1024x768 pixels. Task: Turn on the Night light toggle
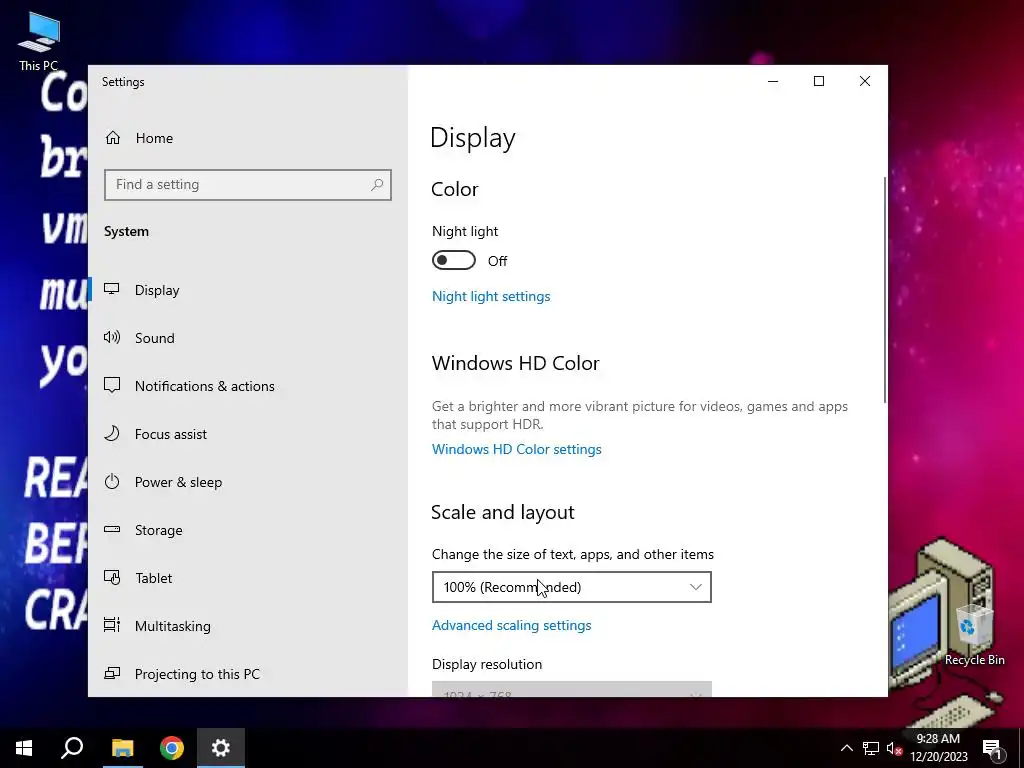point(454,261)
